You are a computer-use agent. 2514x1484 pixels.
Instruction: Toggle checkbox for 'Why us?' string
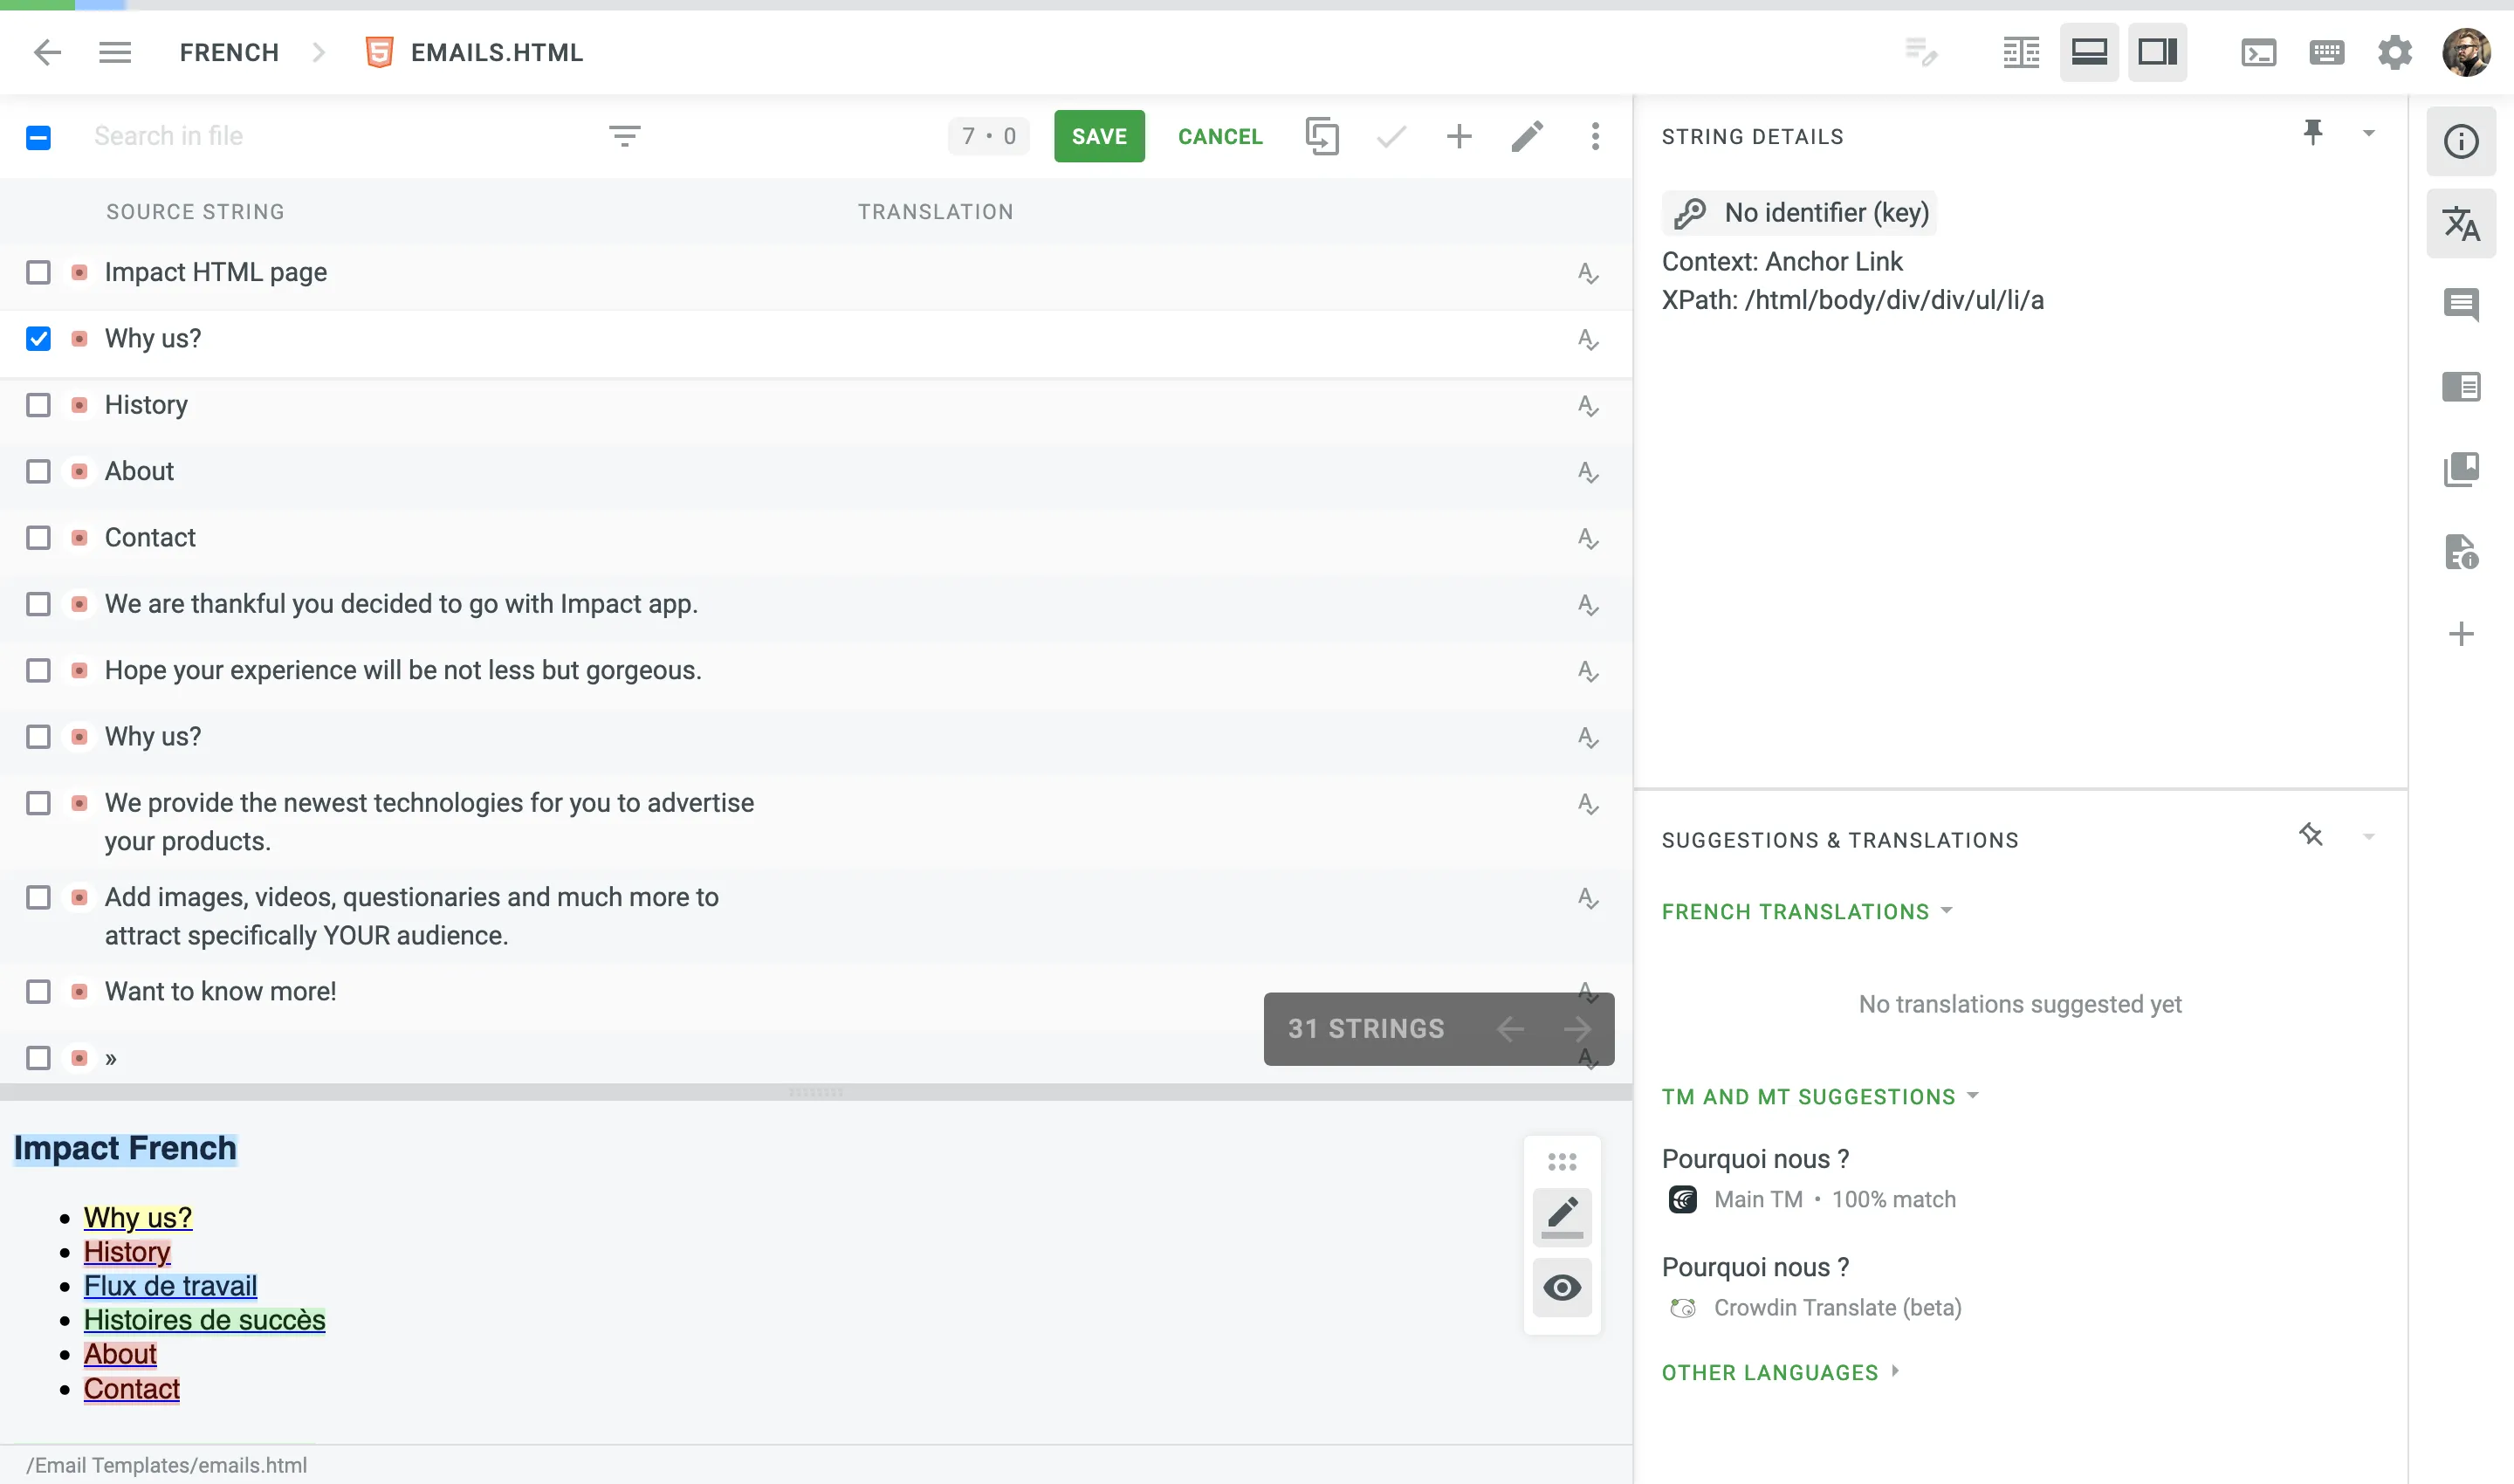click(x=39, y=338)
